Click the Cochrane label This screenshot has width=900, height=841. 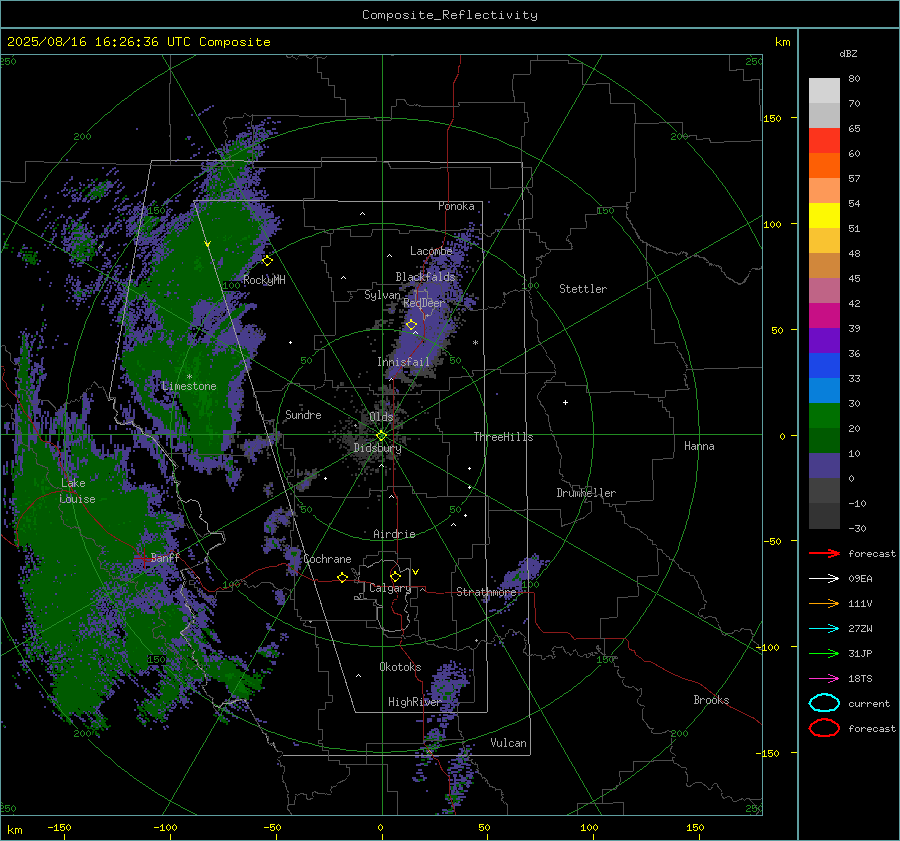click(x=327, y=559)
